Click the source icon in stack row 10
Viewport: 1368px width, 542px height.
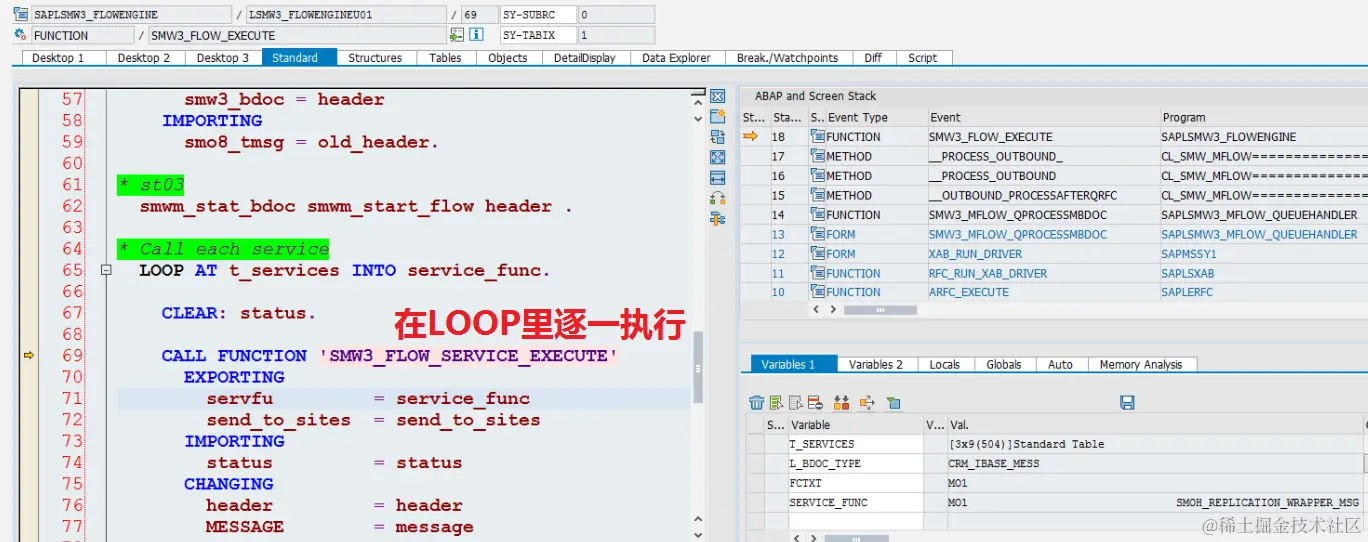[x=817, y=293]
